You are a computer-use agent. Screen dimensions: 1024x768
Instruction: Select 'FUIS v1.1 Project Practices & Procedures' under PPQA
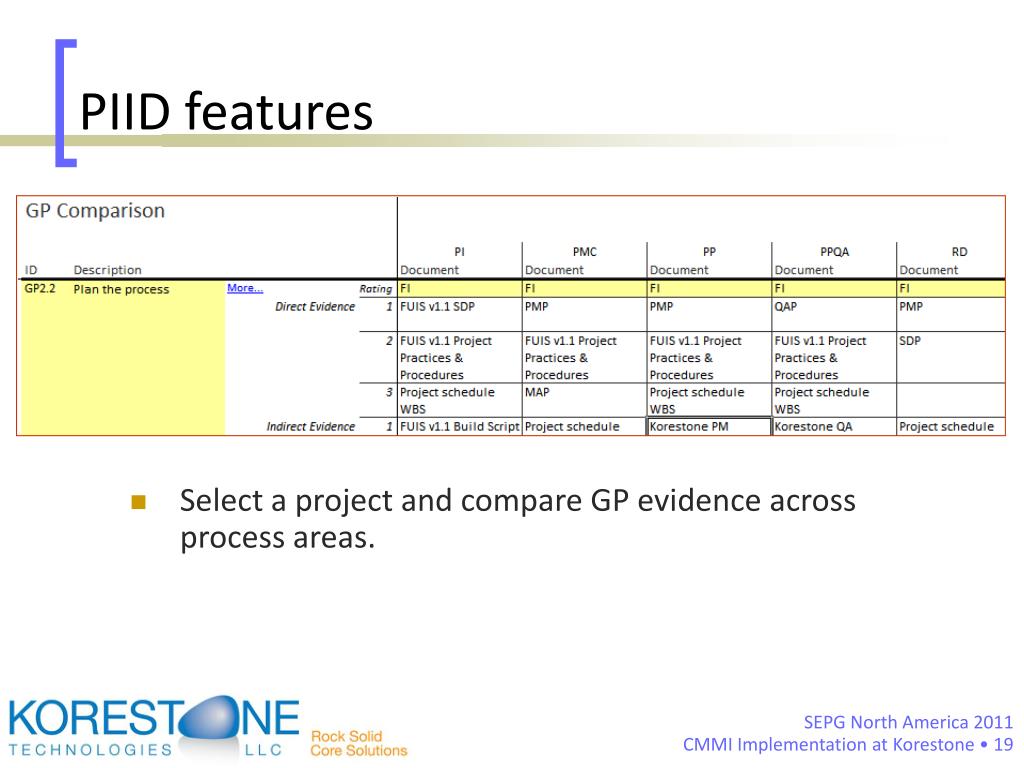pyautogui.click(x=834, y=357)
